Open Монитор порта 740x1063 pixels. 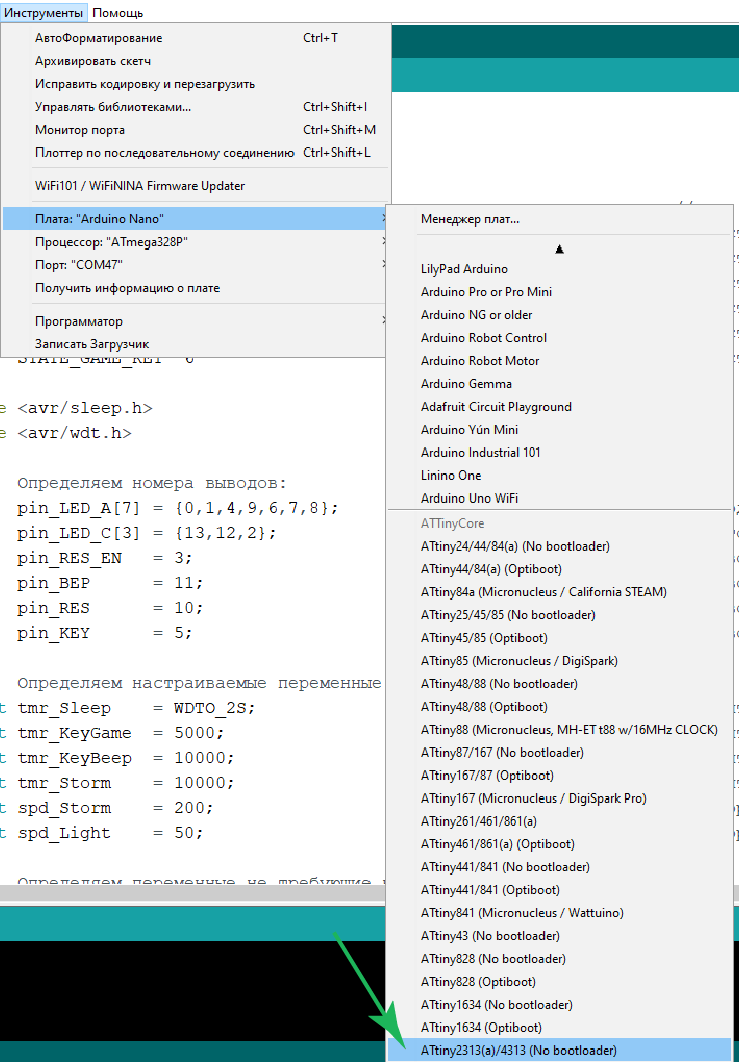[x=197, y=130]
